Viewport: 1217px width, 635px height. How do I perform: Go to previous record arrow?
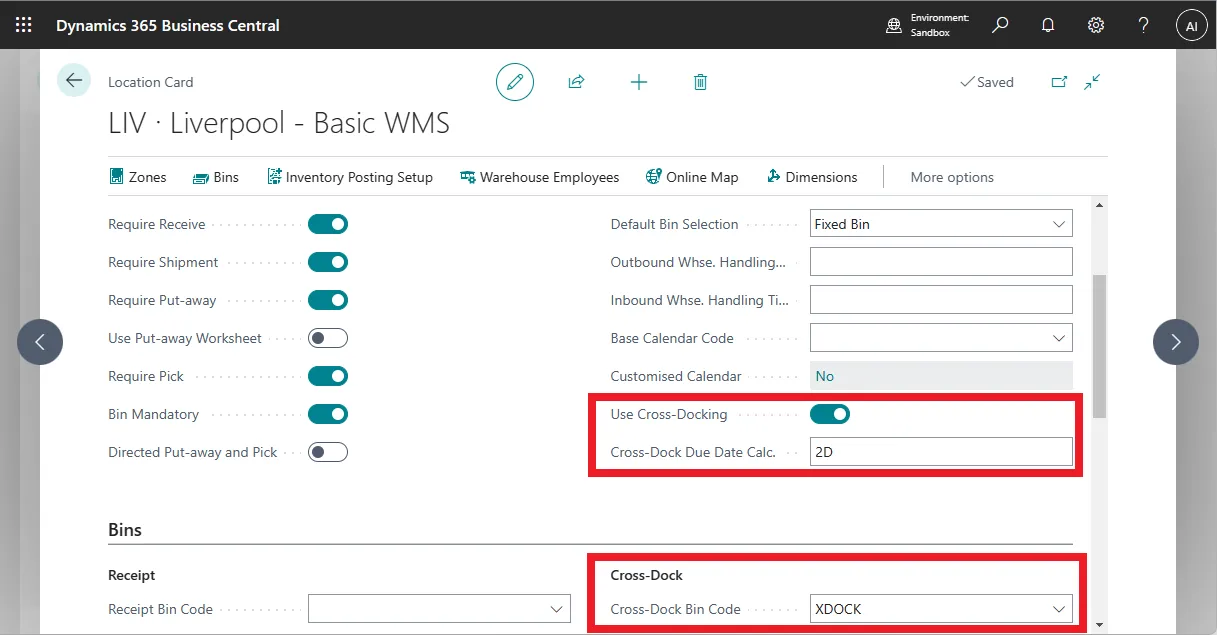pyautogui.click(x=40, y=342)
